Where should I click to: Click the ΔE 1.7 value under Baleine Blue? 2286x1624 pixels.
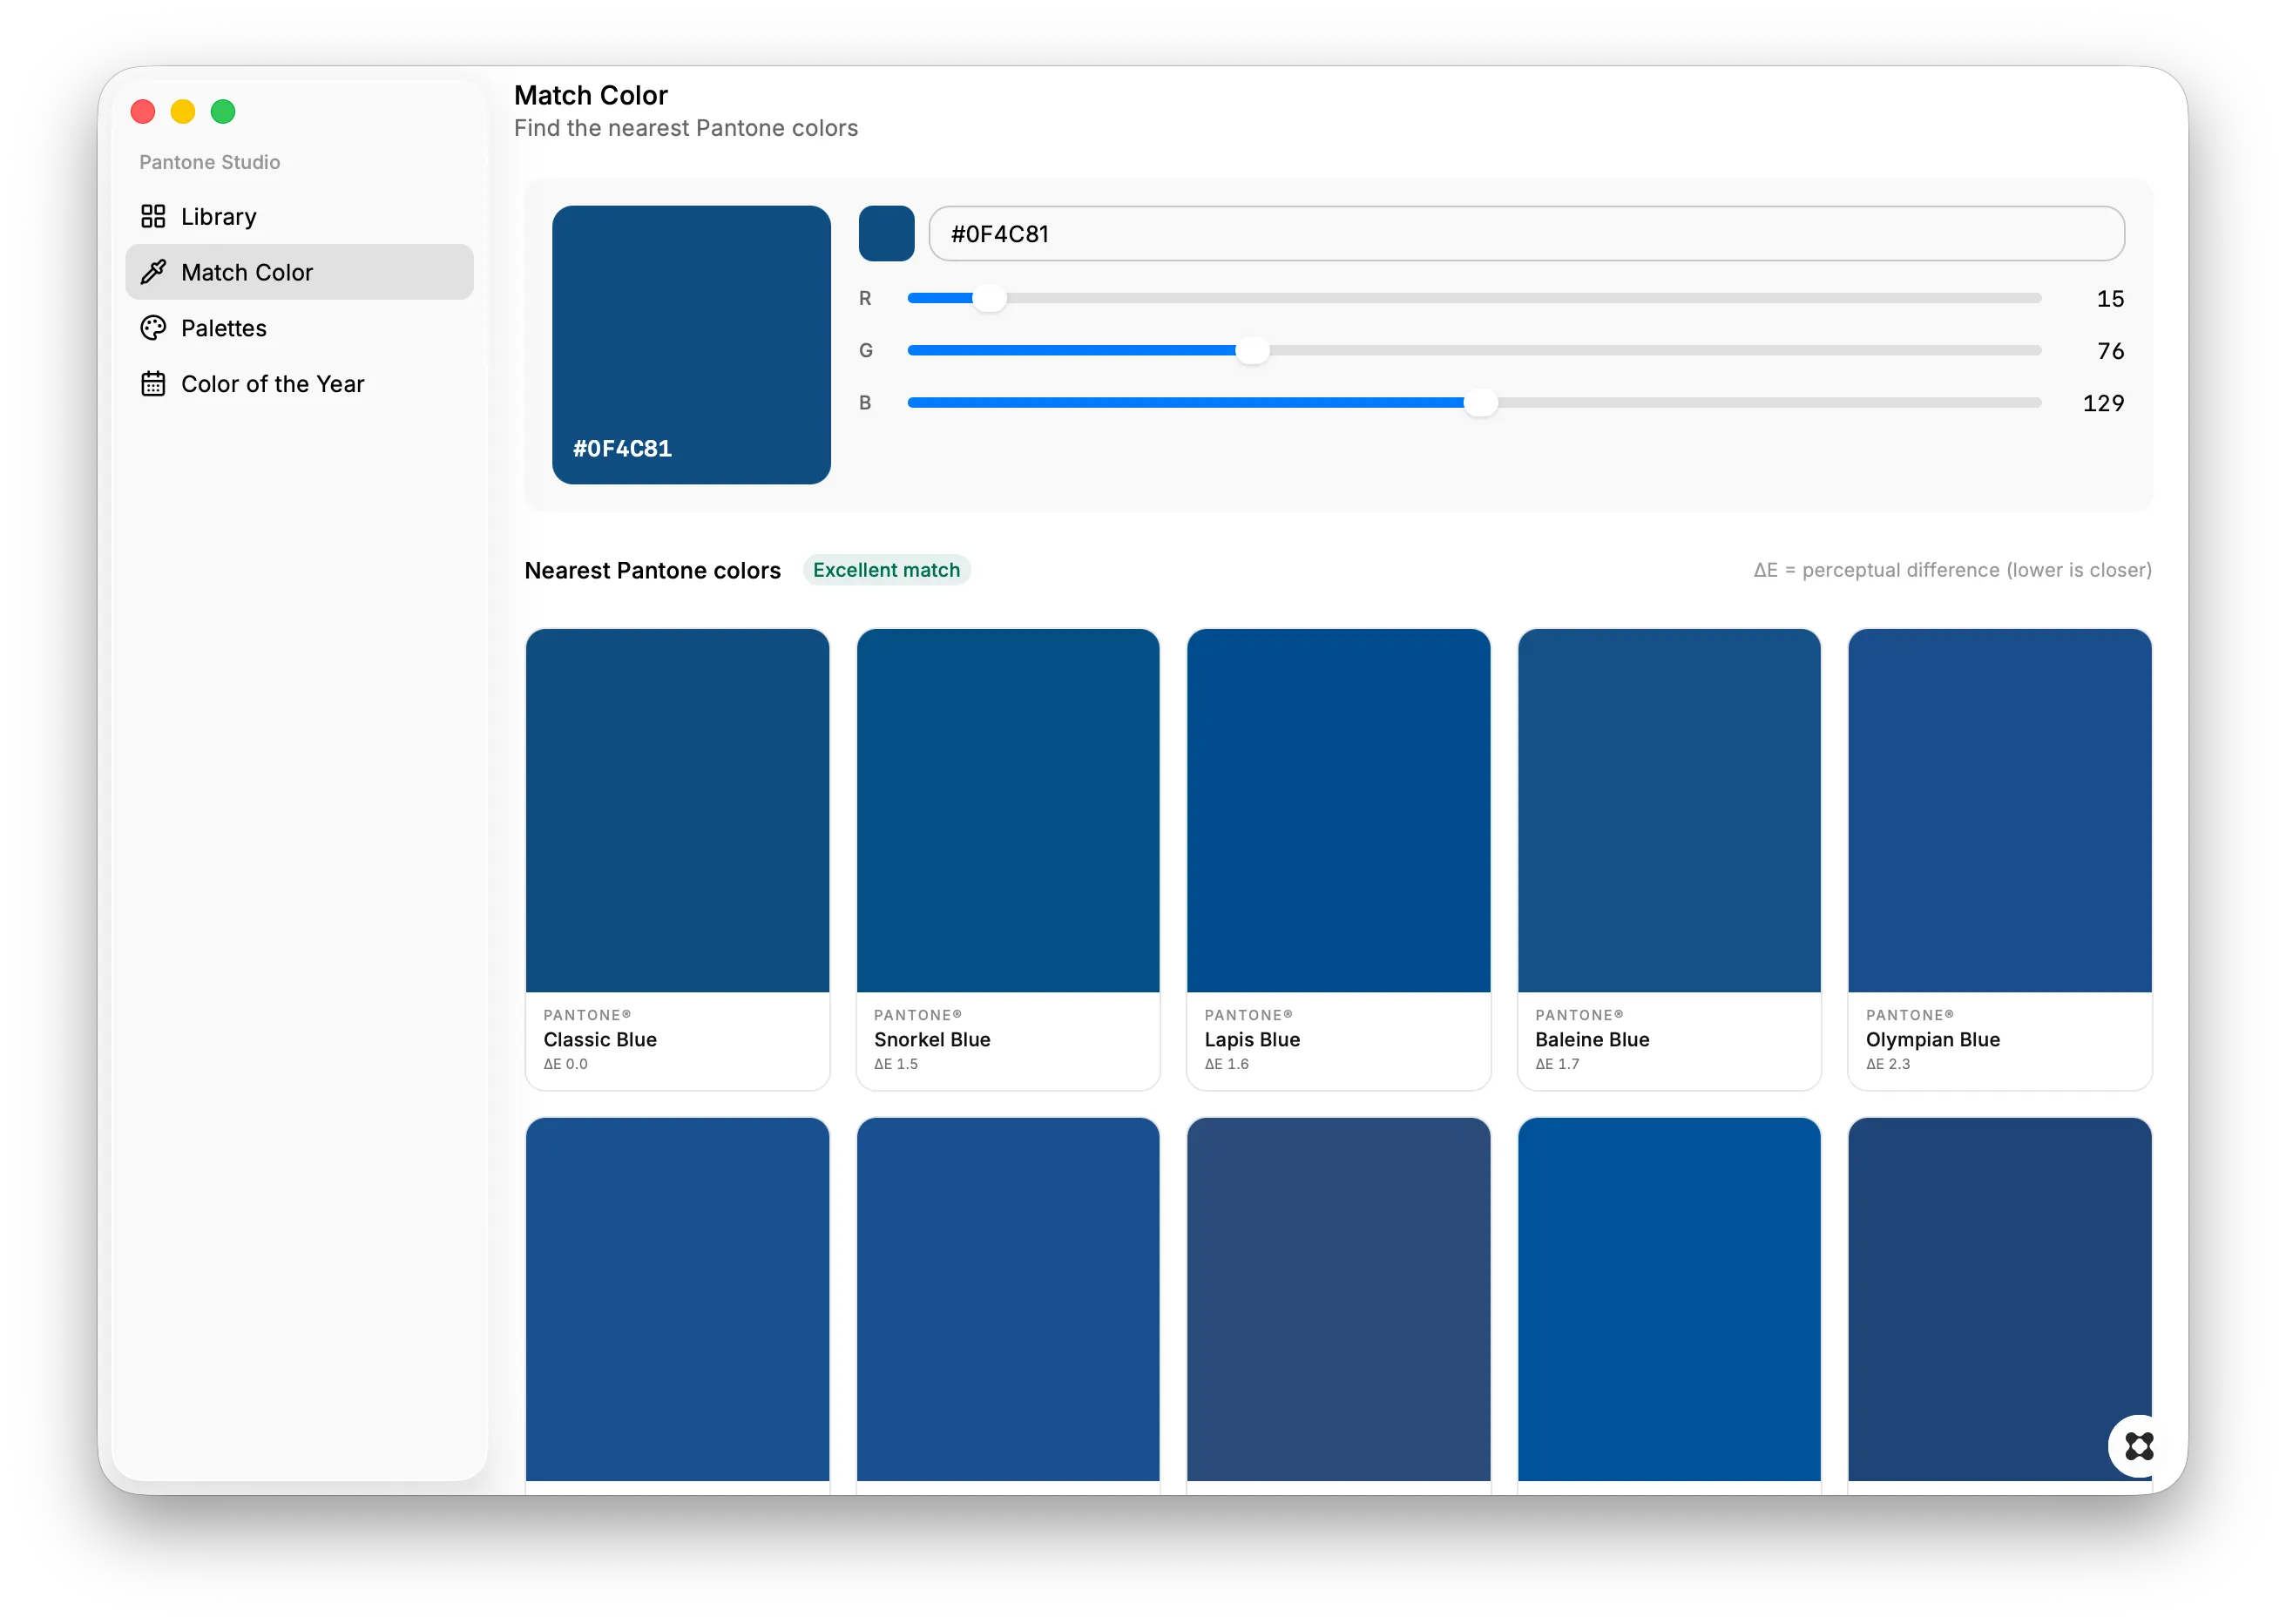point(1557,1064)
